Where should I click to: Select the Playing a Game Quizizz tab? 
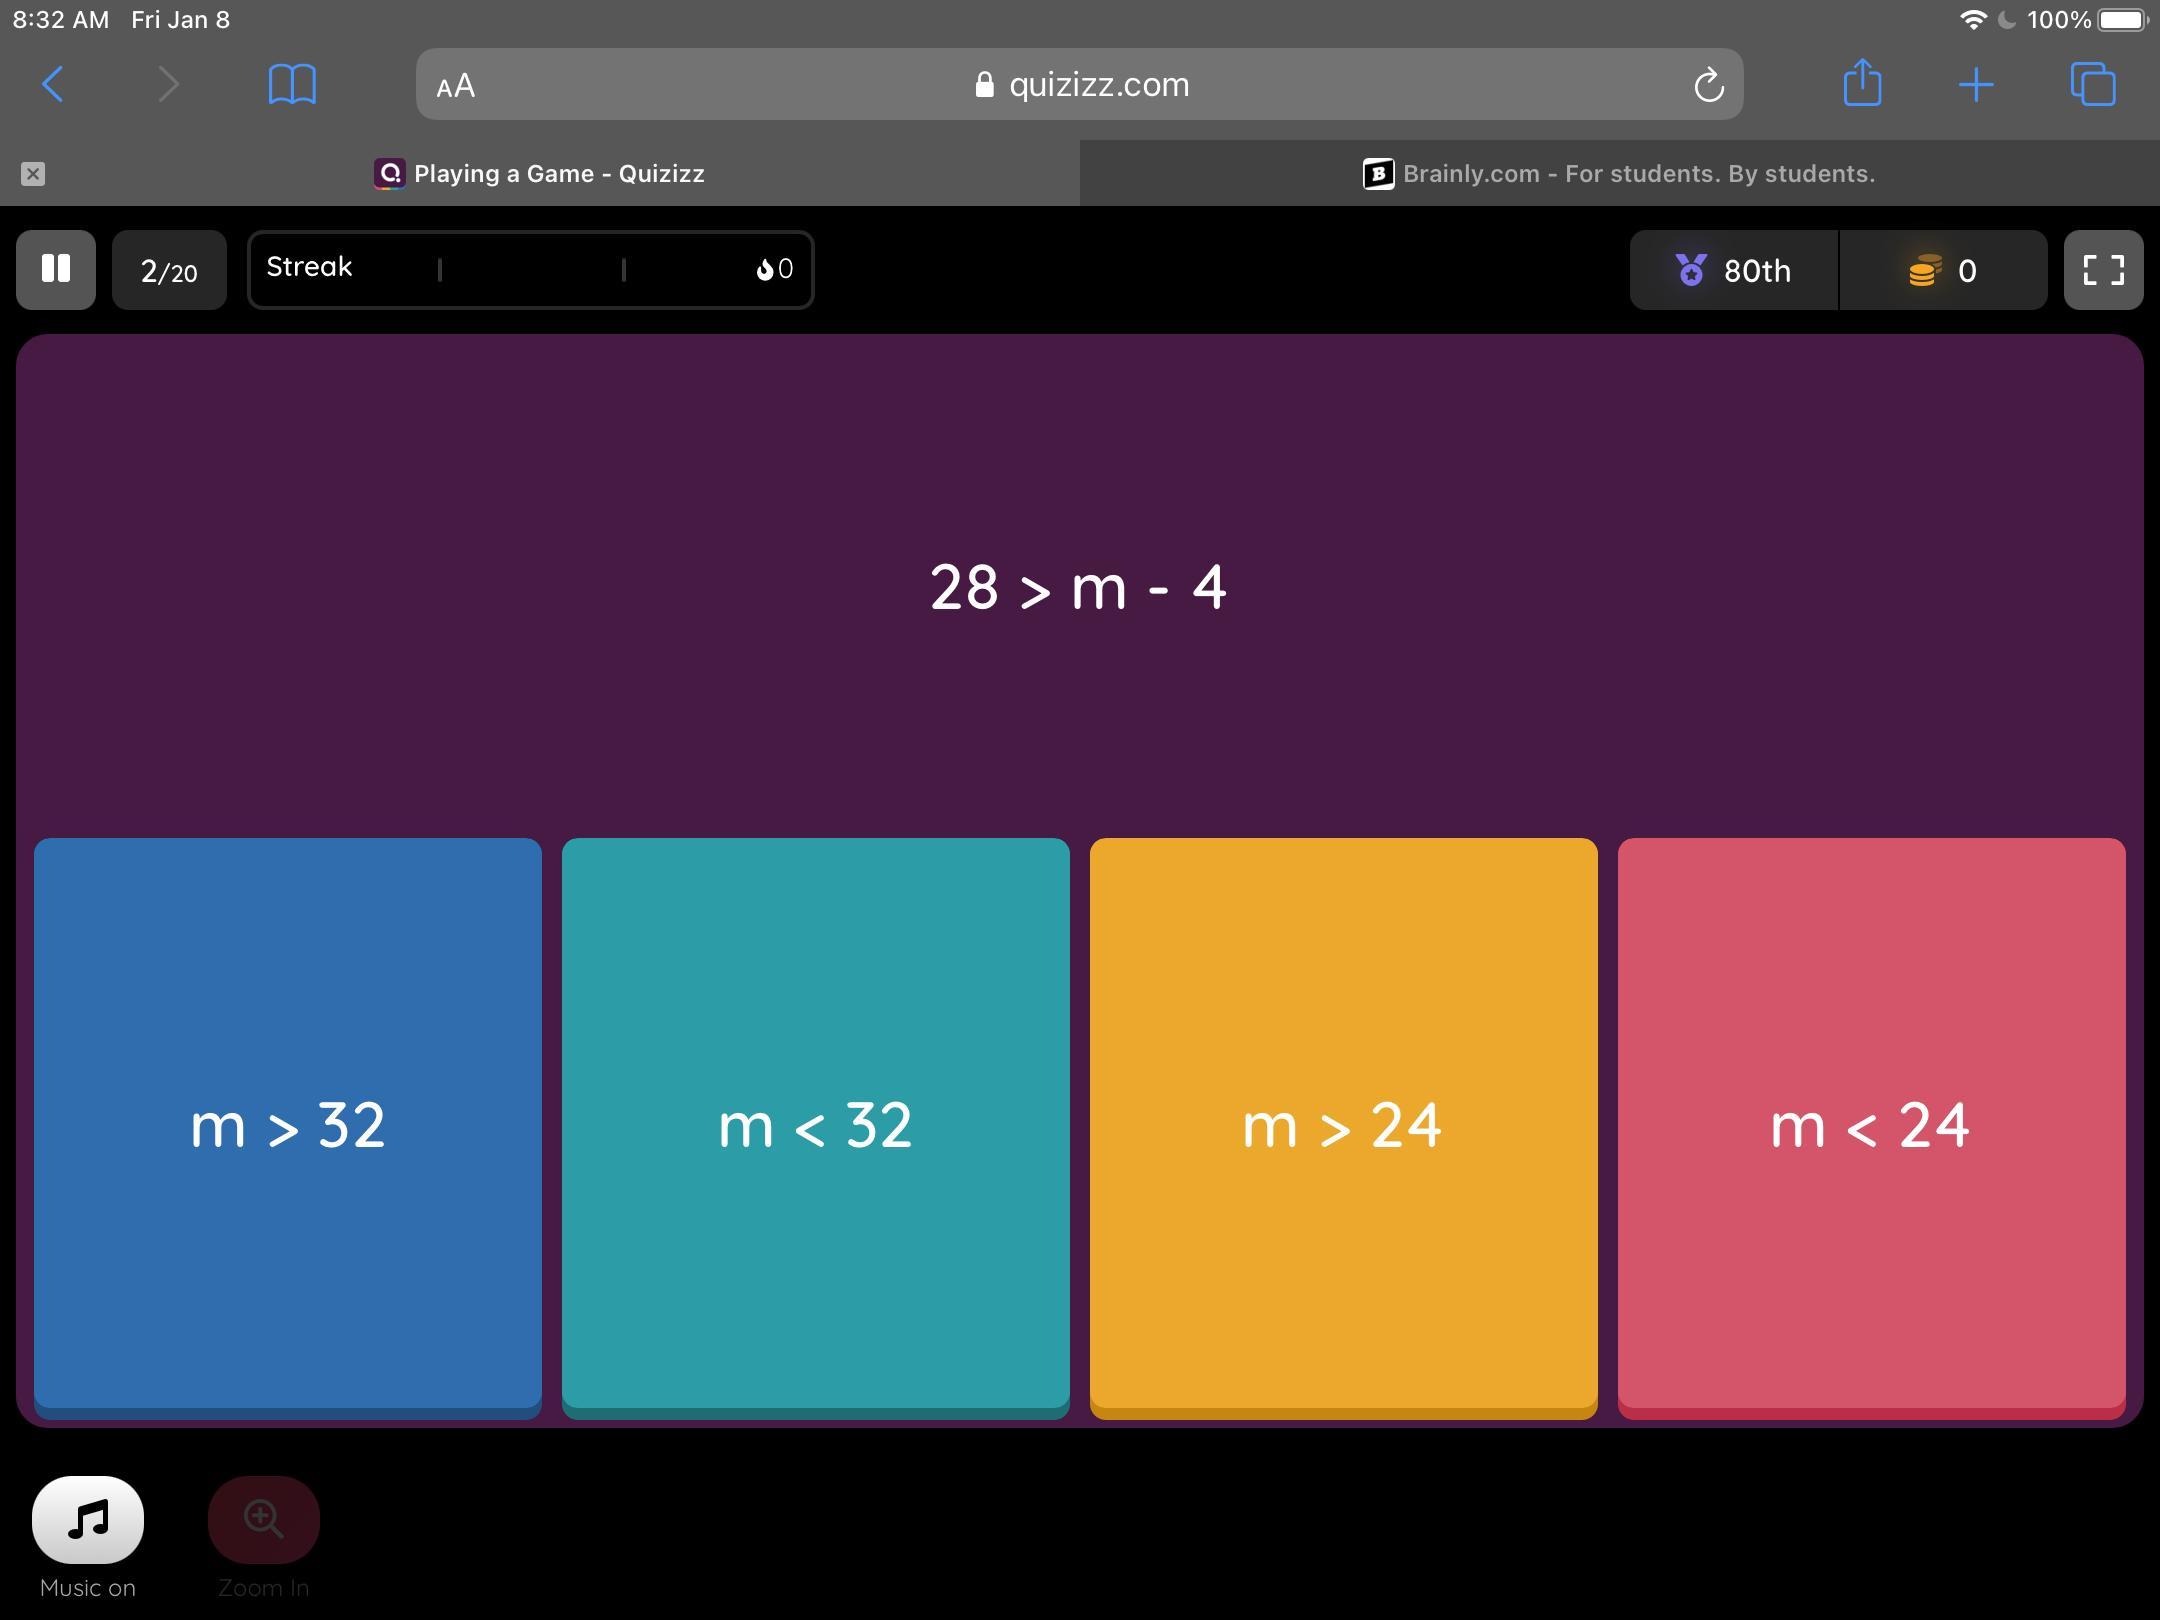click(540, 174)
